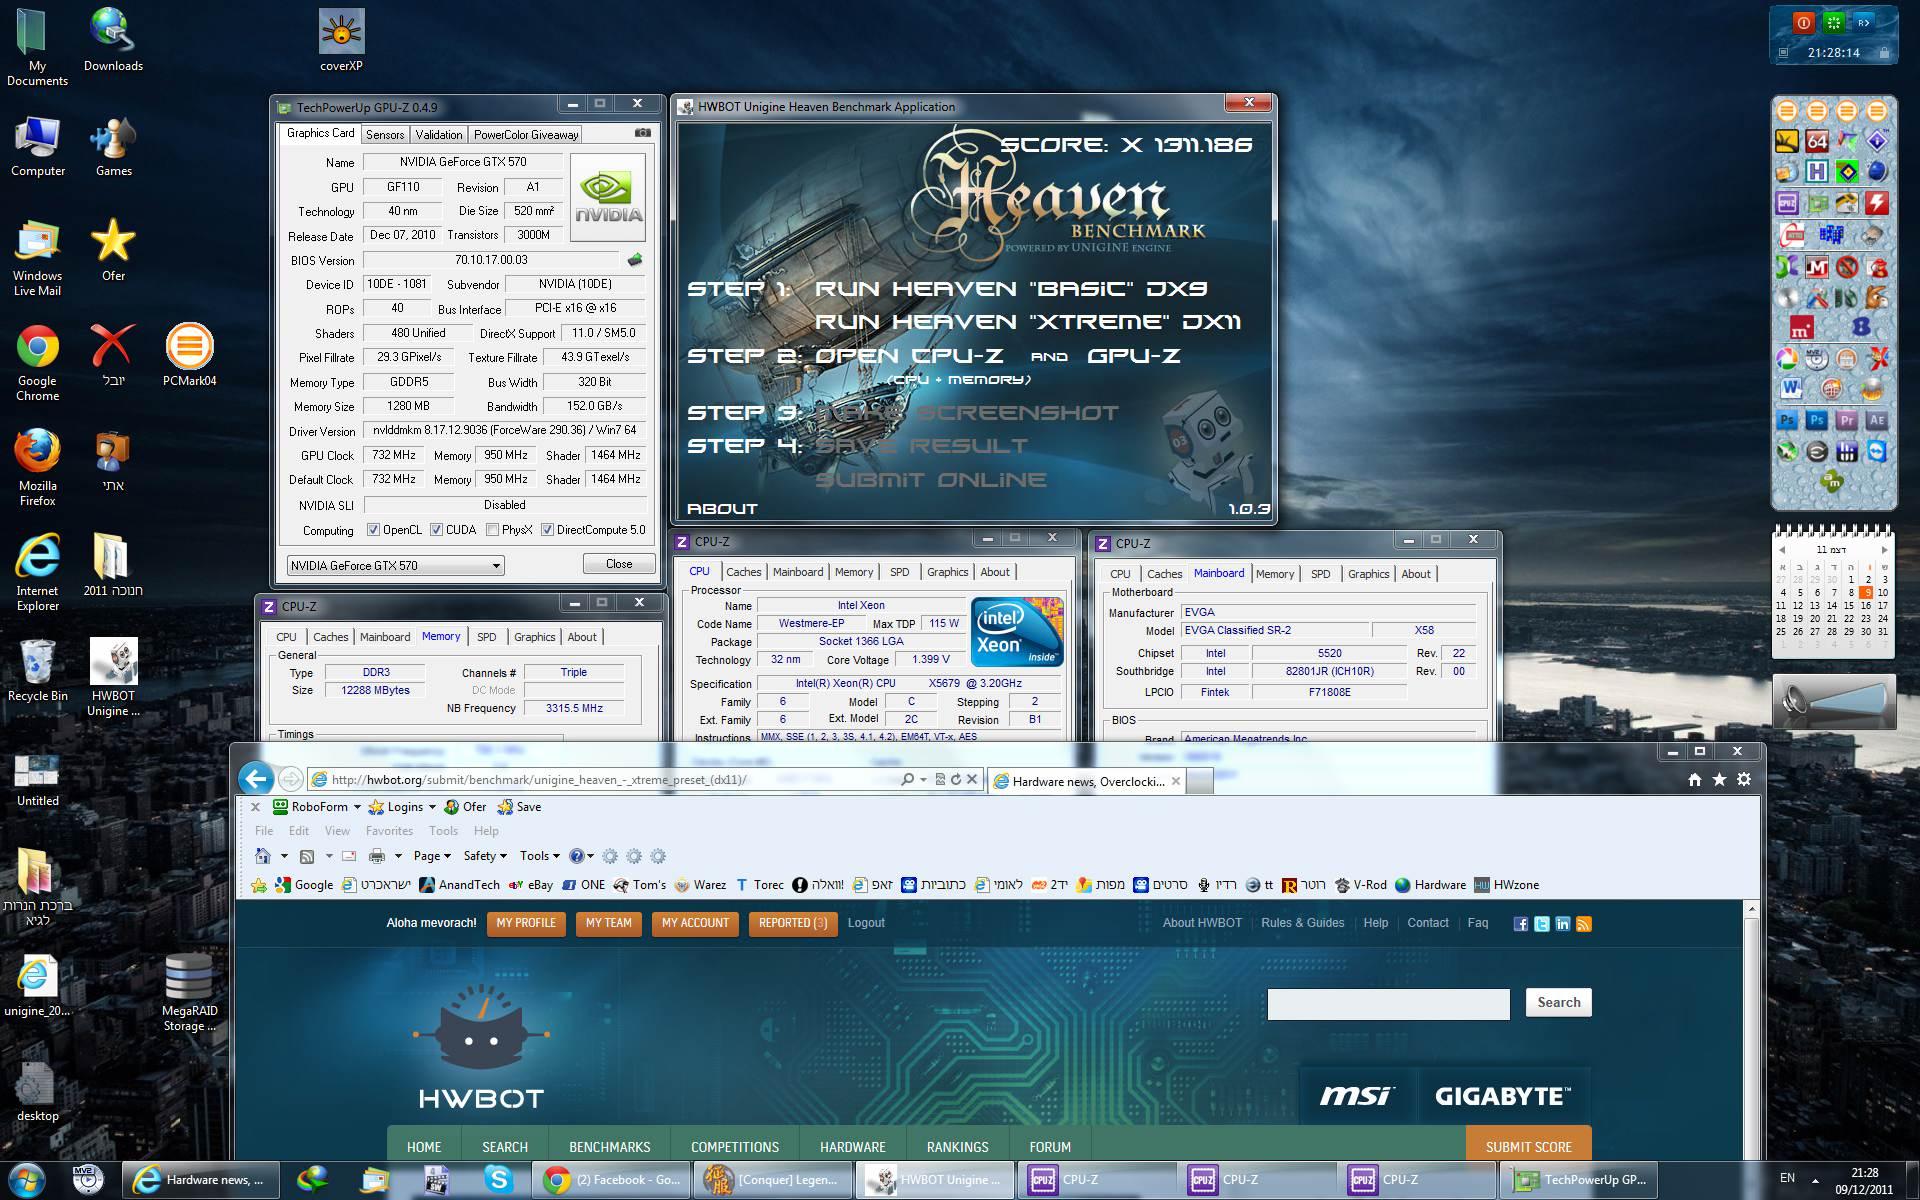Click the IE favorites star icon
The height and width of the screenshot is (1200, 1920).
pyautogui.click(x=1719, y=779)
